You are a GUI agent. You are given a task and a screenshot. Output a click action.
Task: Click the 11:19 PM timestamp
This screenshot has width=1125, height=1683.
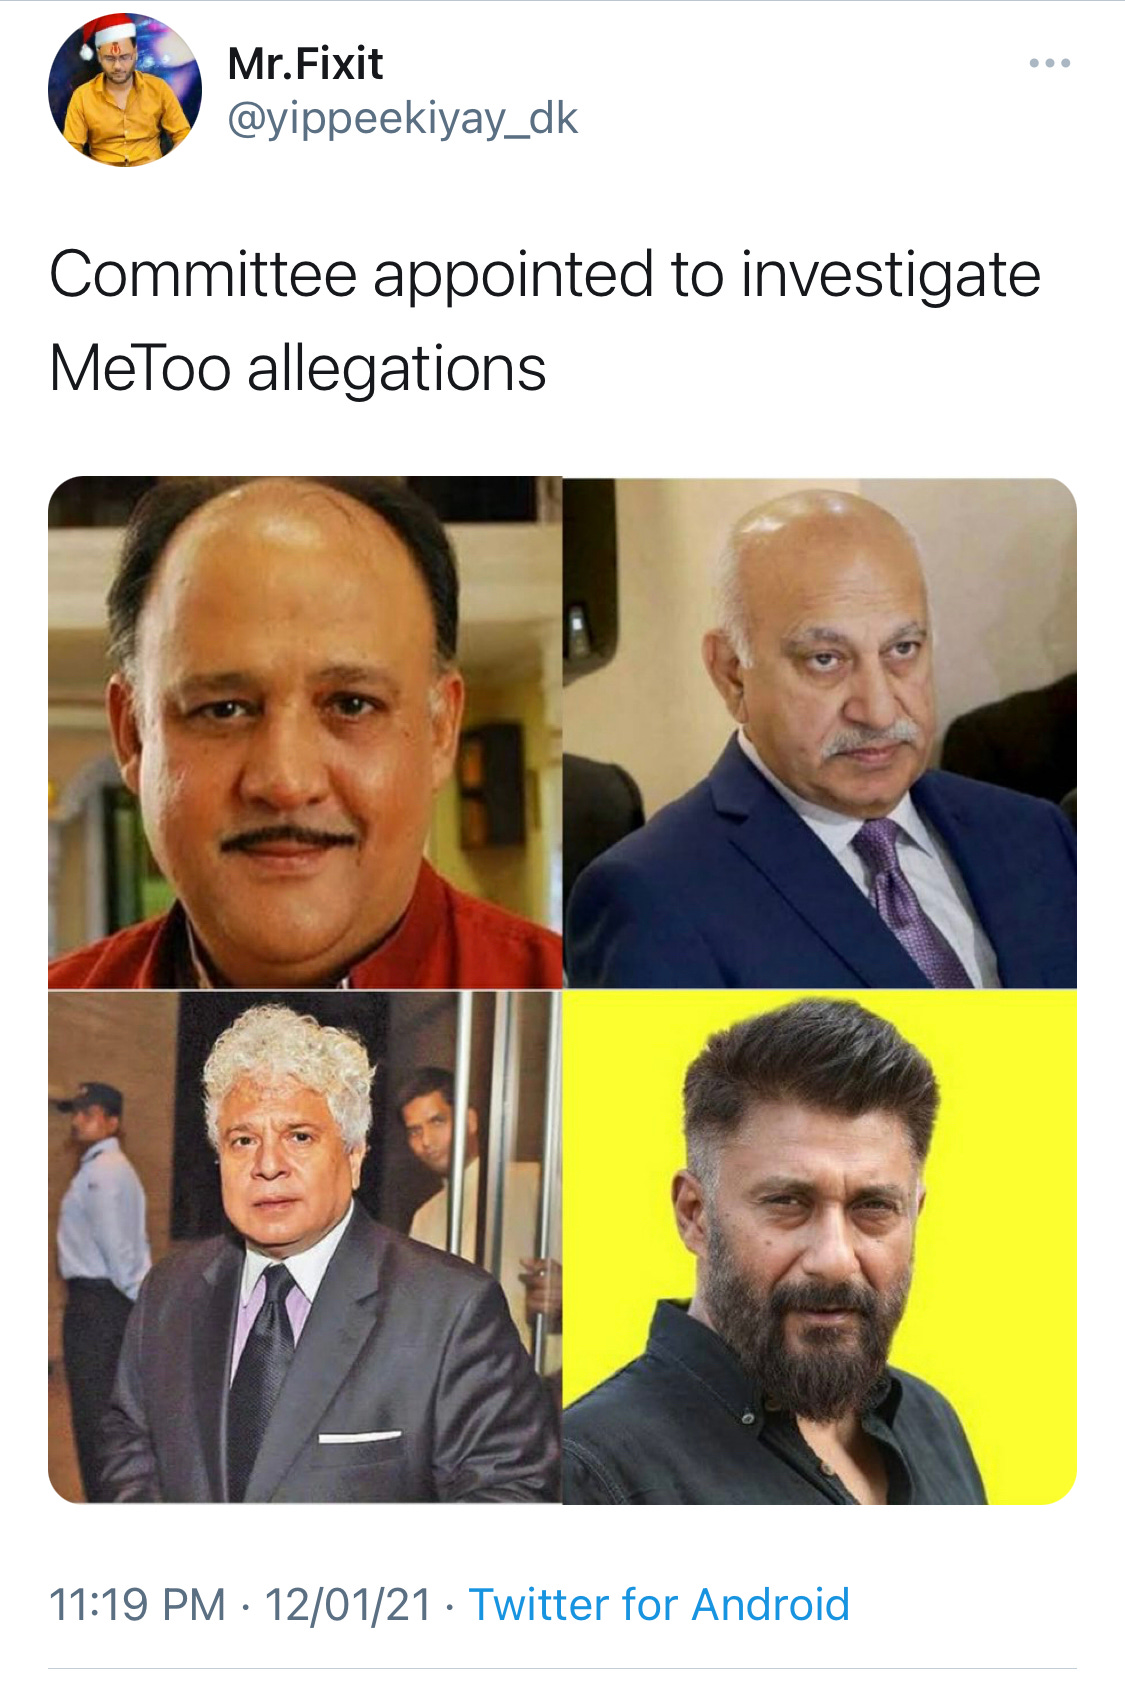coord(137,1604)
